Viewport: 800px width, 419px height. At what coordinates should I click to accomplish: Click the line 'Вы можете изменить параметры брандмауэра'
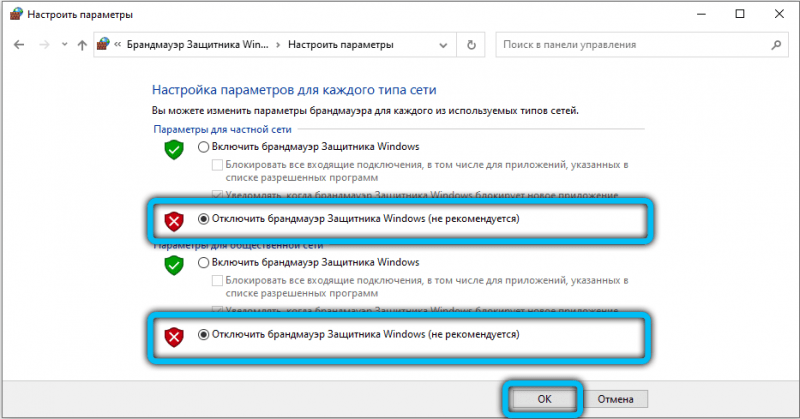point(365,111)
